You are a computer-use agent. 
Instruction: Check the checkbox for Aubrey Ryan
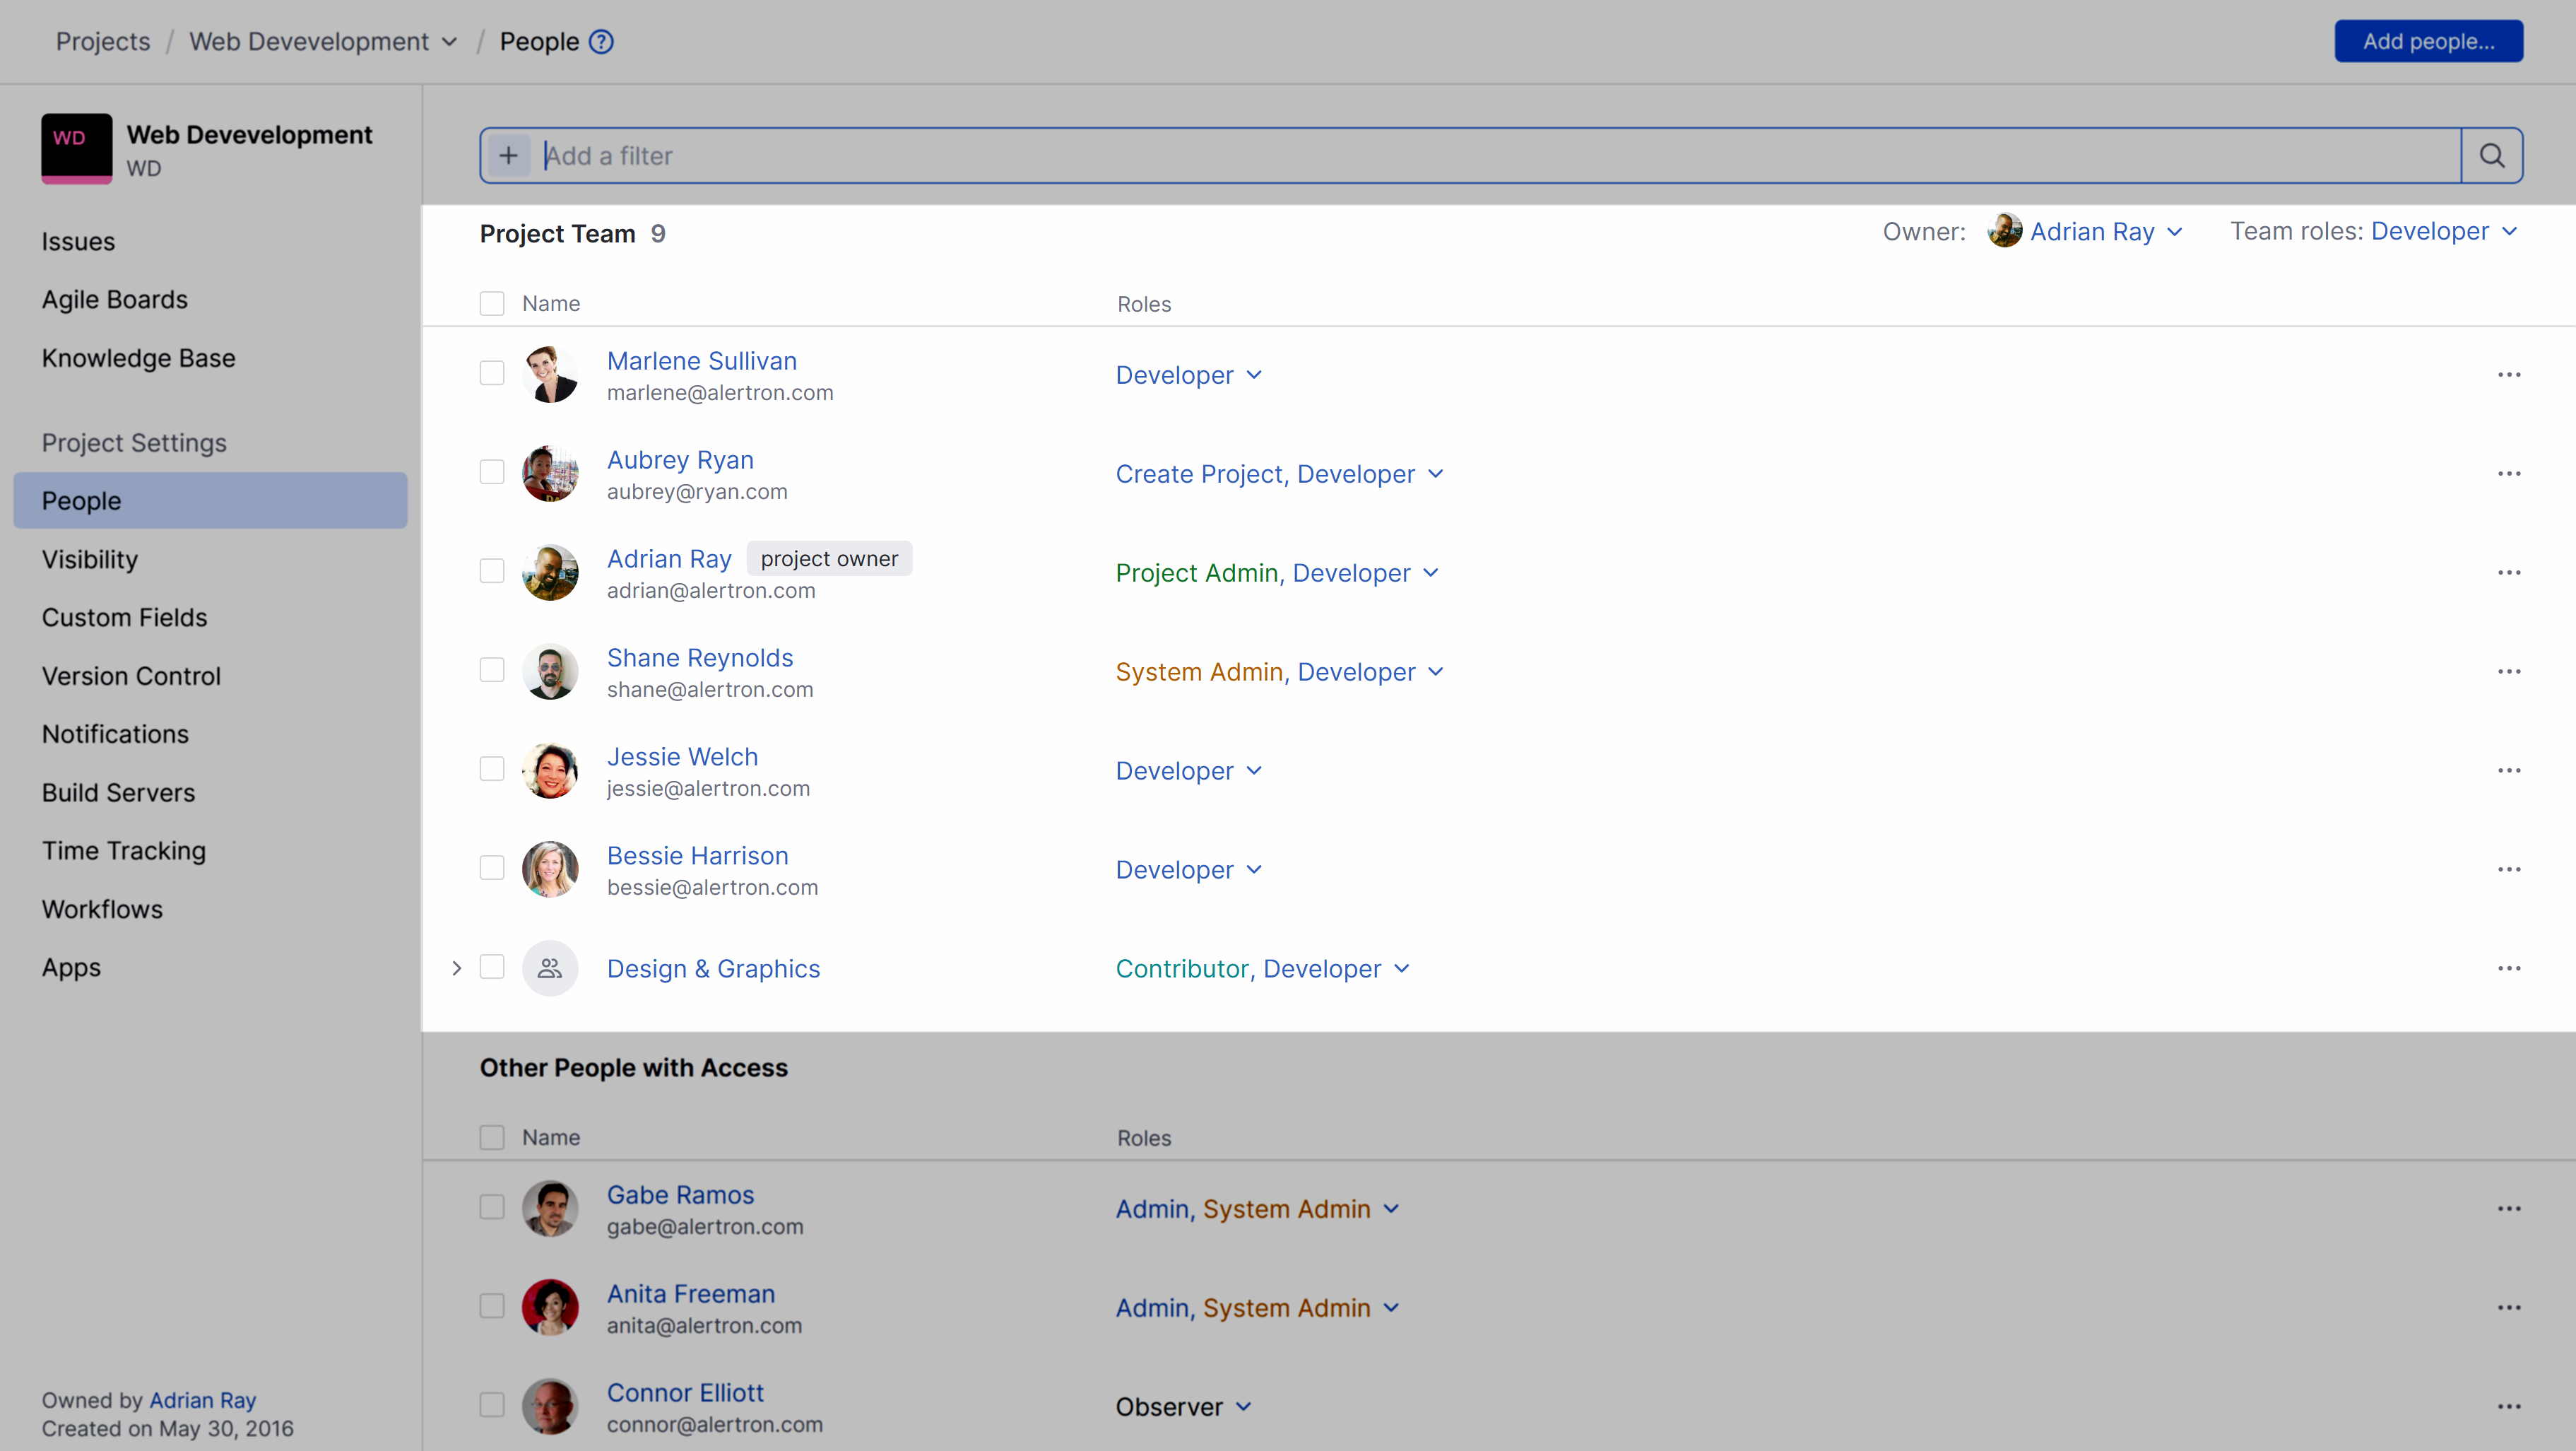click(492, 471)
